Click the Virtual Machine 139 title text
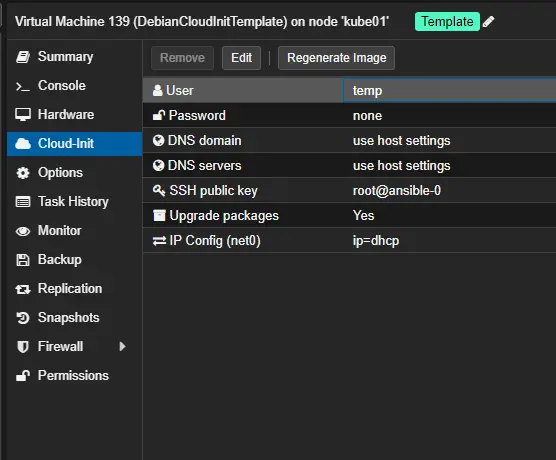556x460 pixels. [202, 22]
